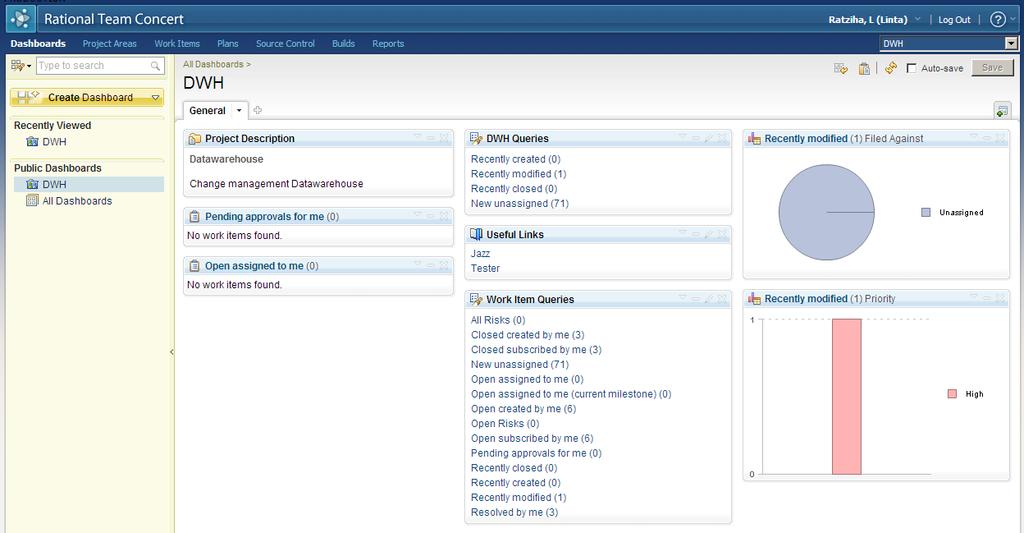Click chart icon of Priority widget
The height and width of the screenshot is (533, 1024).
point(754,299)
